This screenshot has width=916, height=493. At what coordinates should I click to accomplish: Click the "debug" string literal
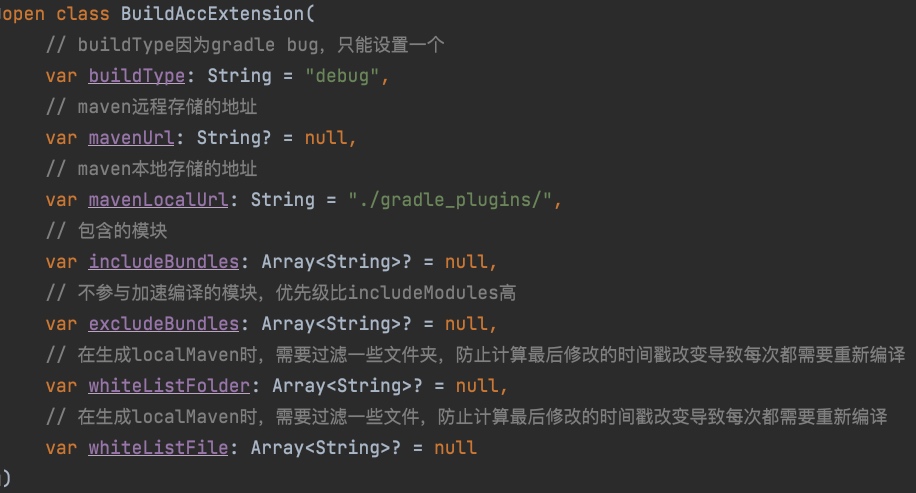coord(341,76)
